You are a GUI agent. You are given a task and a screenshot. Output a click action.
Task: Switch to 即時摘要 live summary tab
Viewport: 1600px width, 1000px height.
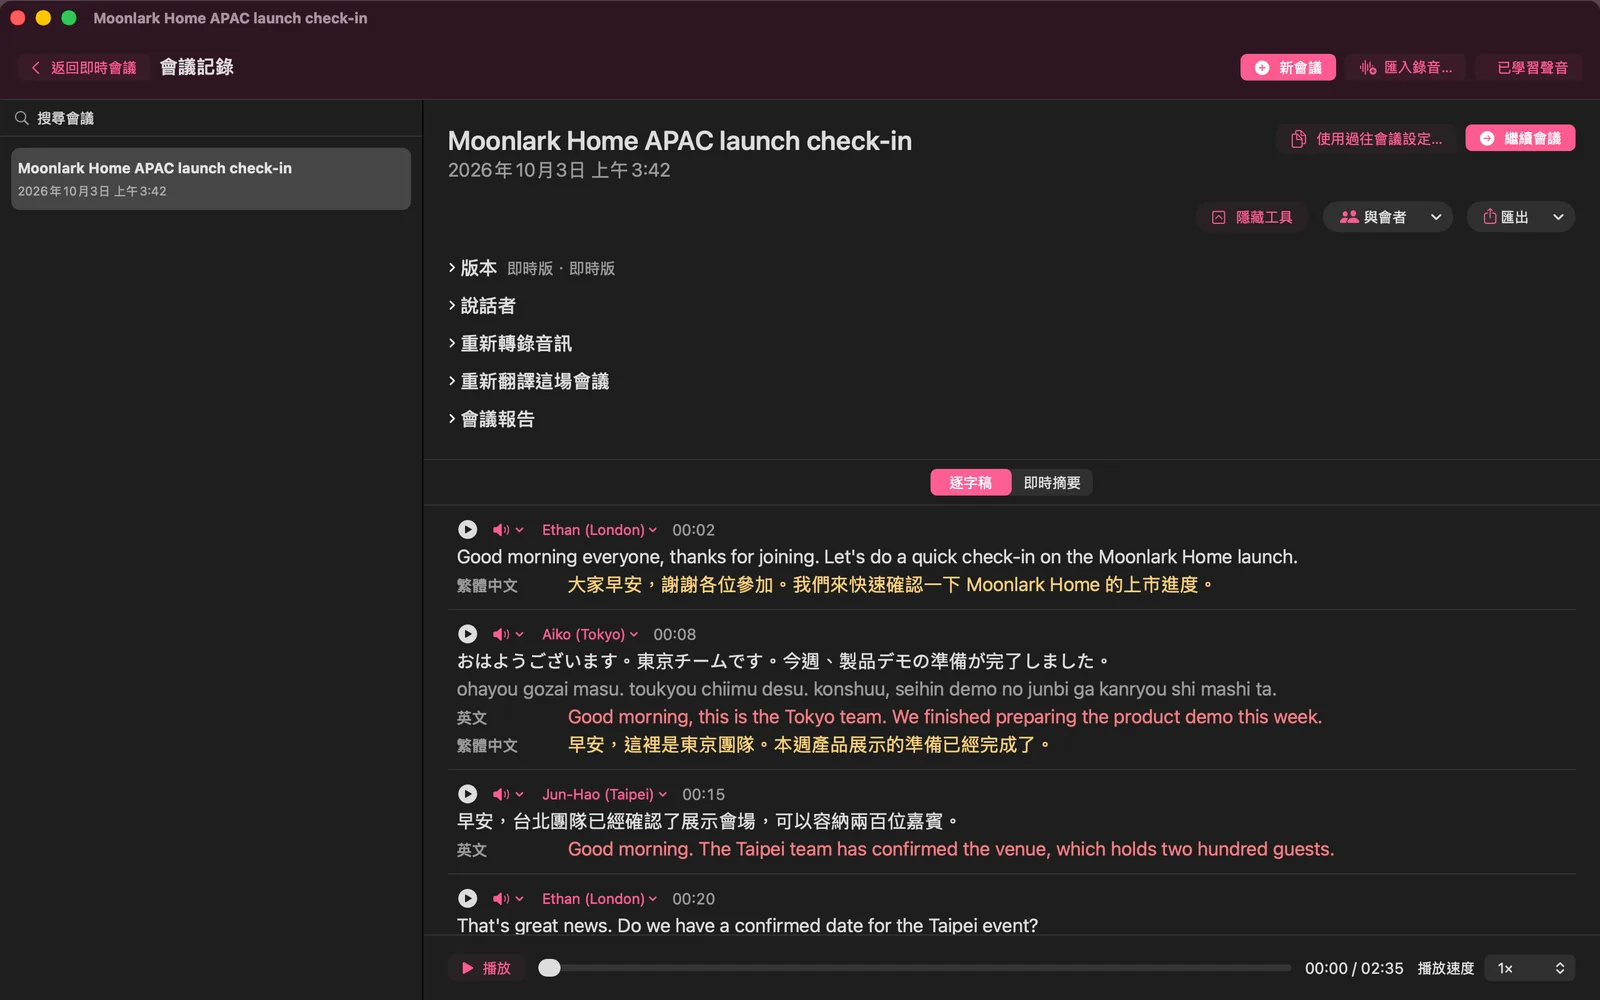tap(1052, 483)
